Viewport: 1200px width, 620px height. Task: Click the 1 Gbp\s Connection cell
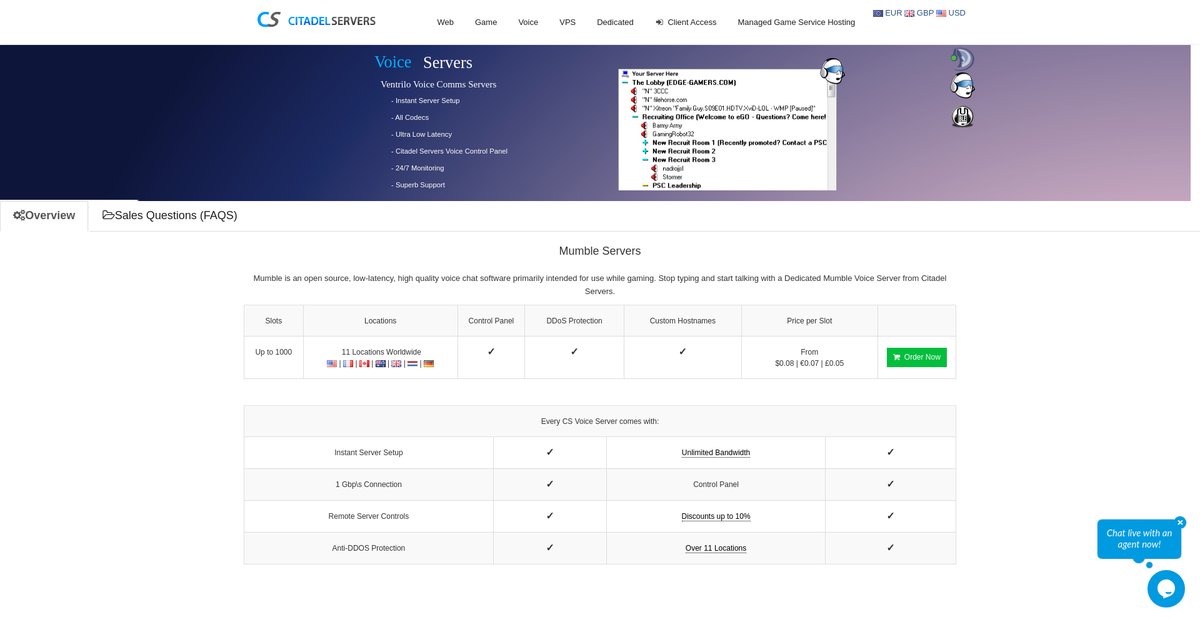pos(368,485)
